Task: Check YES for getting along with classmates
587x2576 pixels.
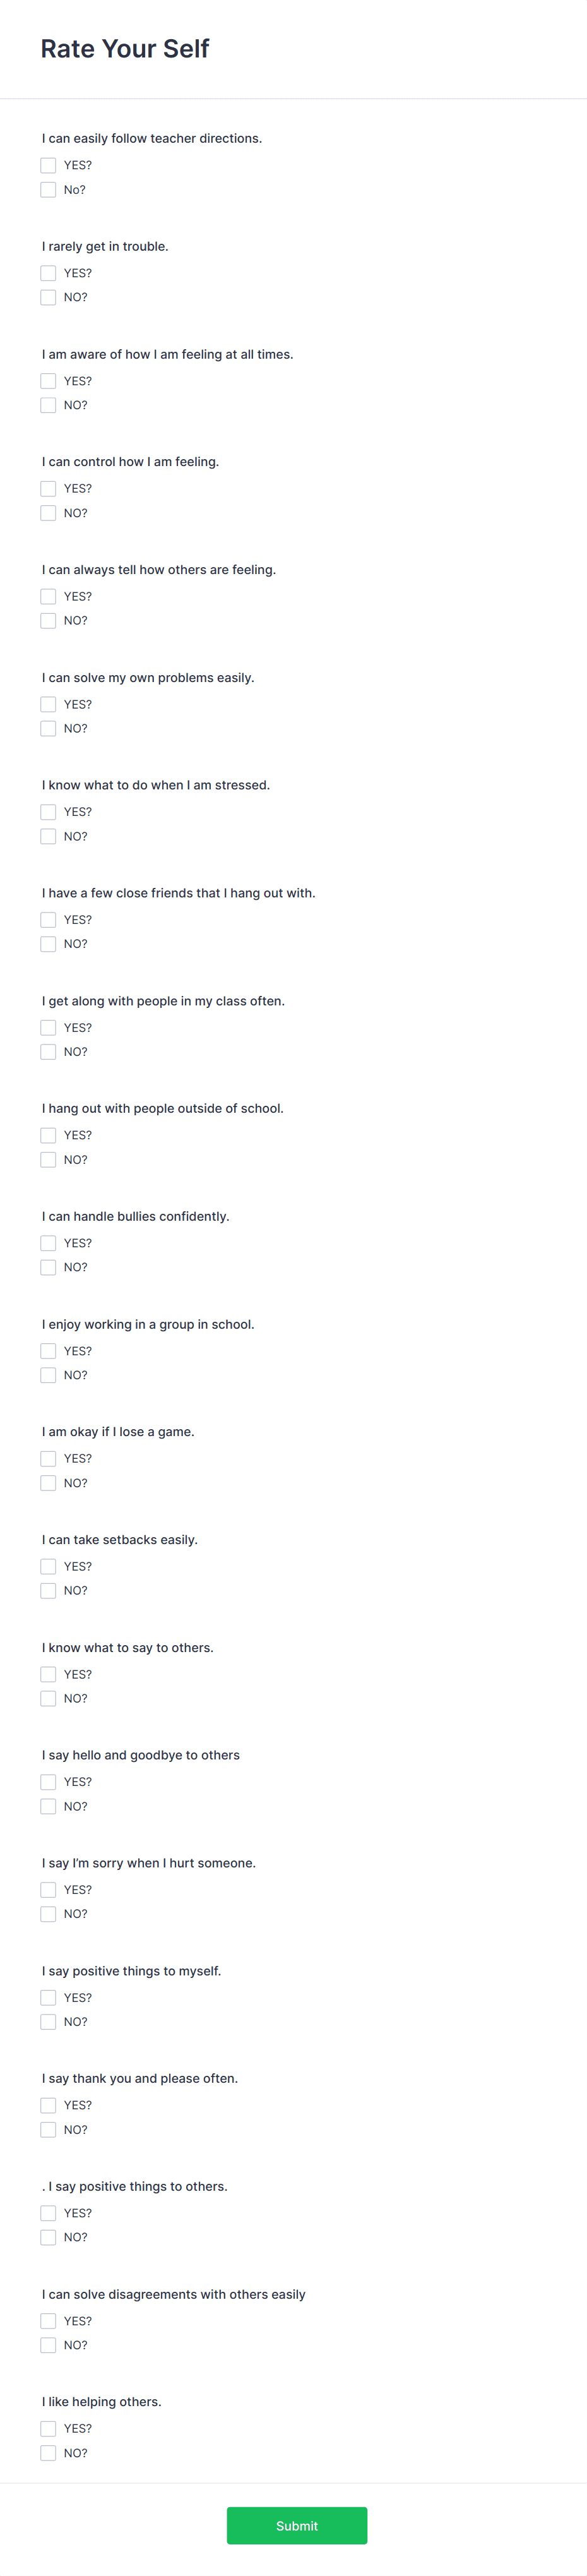Action: (x=48, y=1028)
